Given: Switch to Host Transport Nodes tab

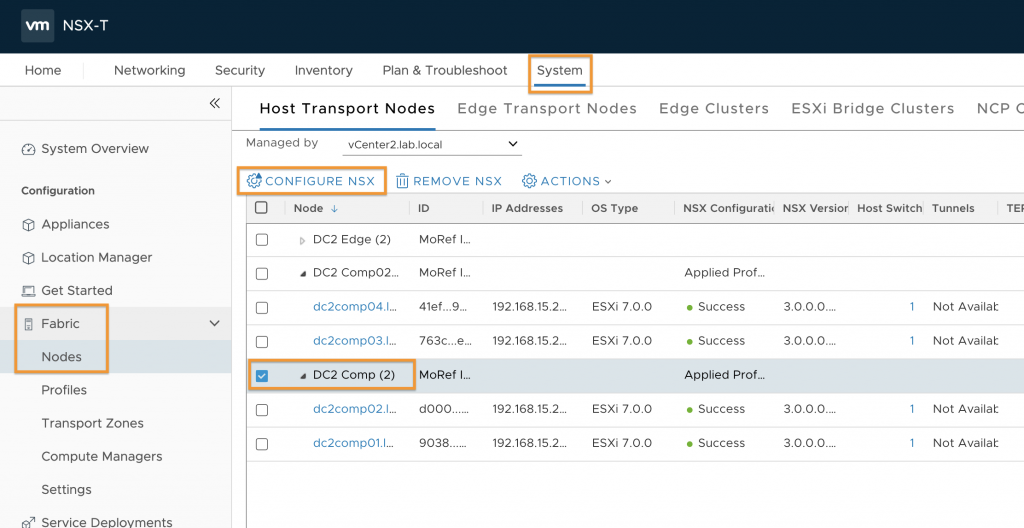Looking at the screenshot, I should tap(347, 108).
